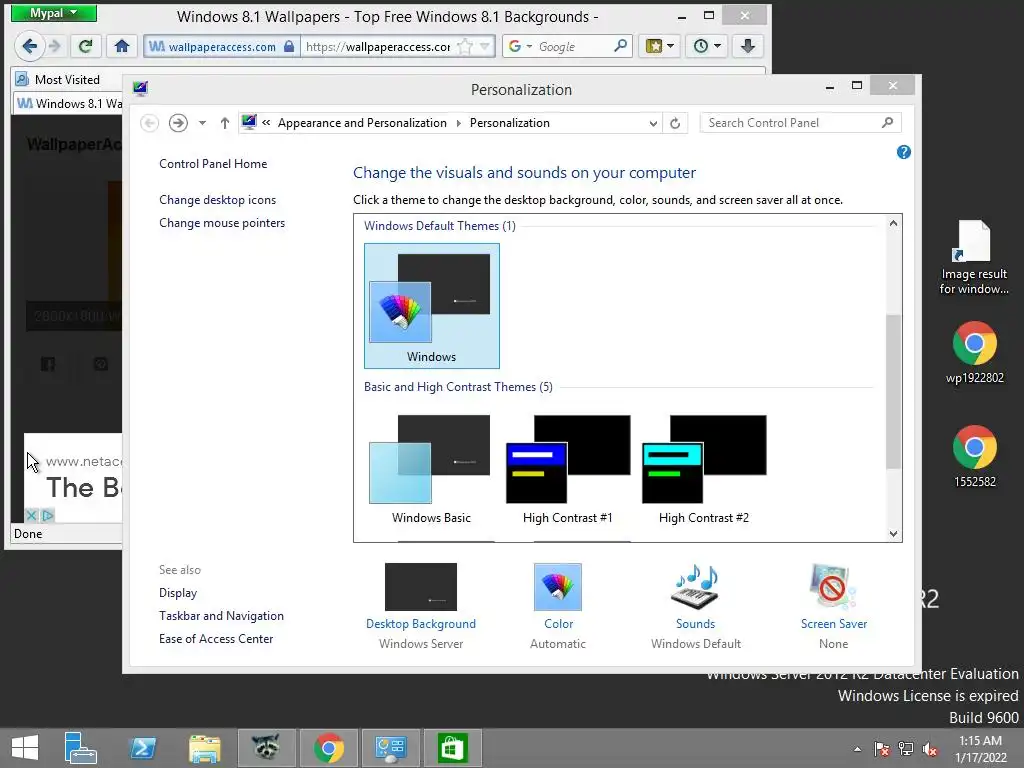1024x768 pixels.
Task: Select Image result for window desktop shortcut
Action: pos(974,257)
